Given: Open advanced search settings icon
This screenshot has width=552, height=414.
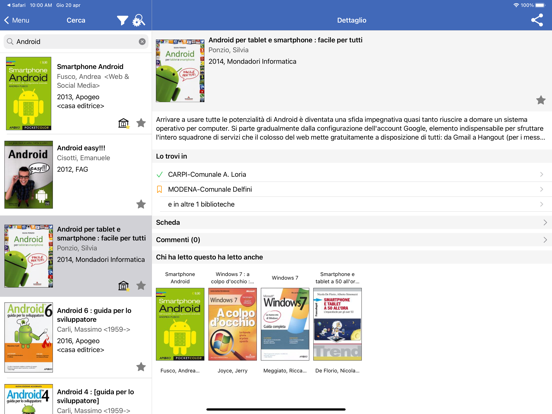Looking at the screenshot, I should point(139,20).
